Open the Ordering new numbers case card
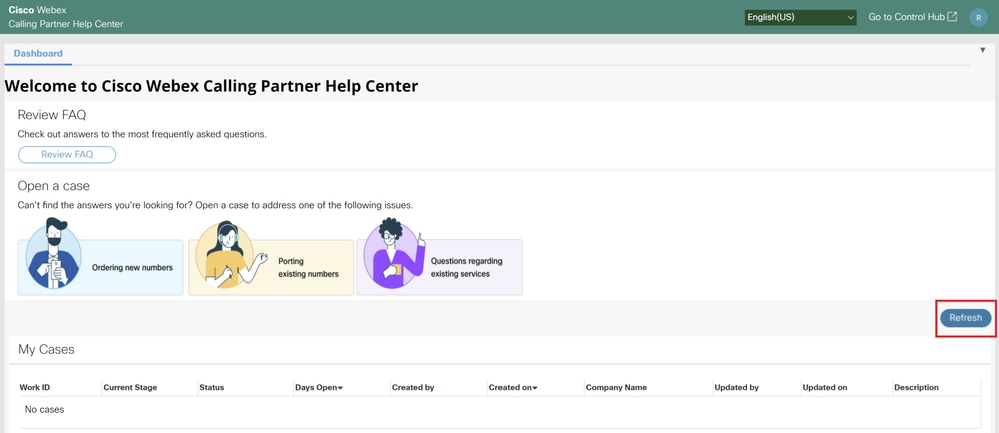 coord(101,267)
